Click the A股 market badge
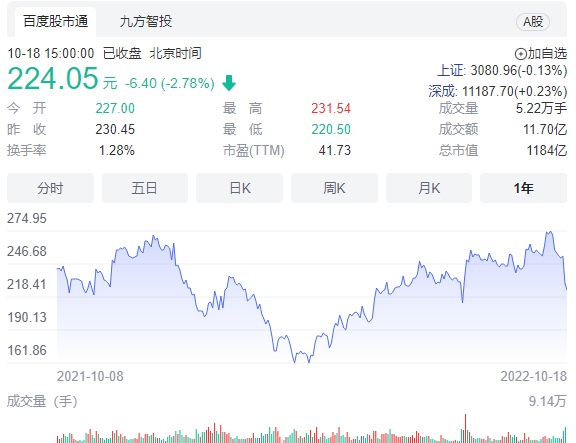The height and width of the screenshot is (443, 576). pos(533,22)
